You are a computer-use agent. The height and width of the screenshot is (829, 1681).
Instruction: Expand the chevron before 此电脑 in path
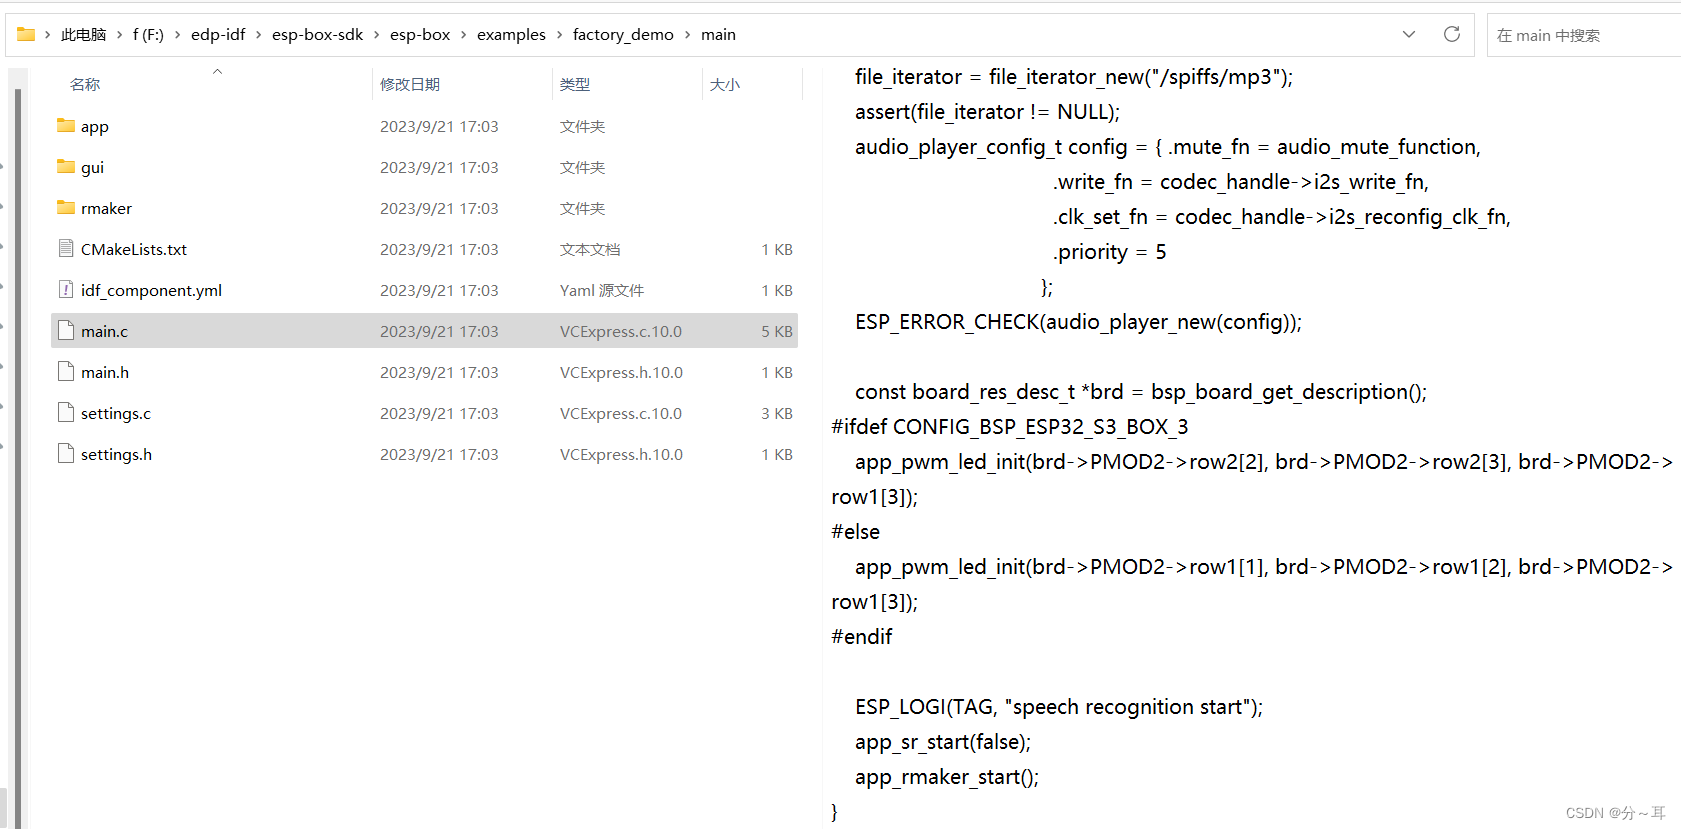(47, 35)
